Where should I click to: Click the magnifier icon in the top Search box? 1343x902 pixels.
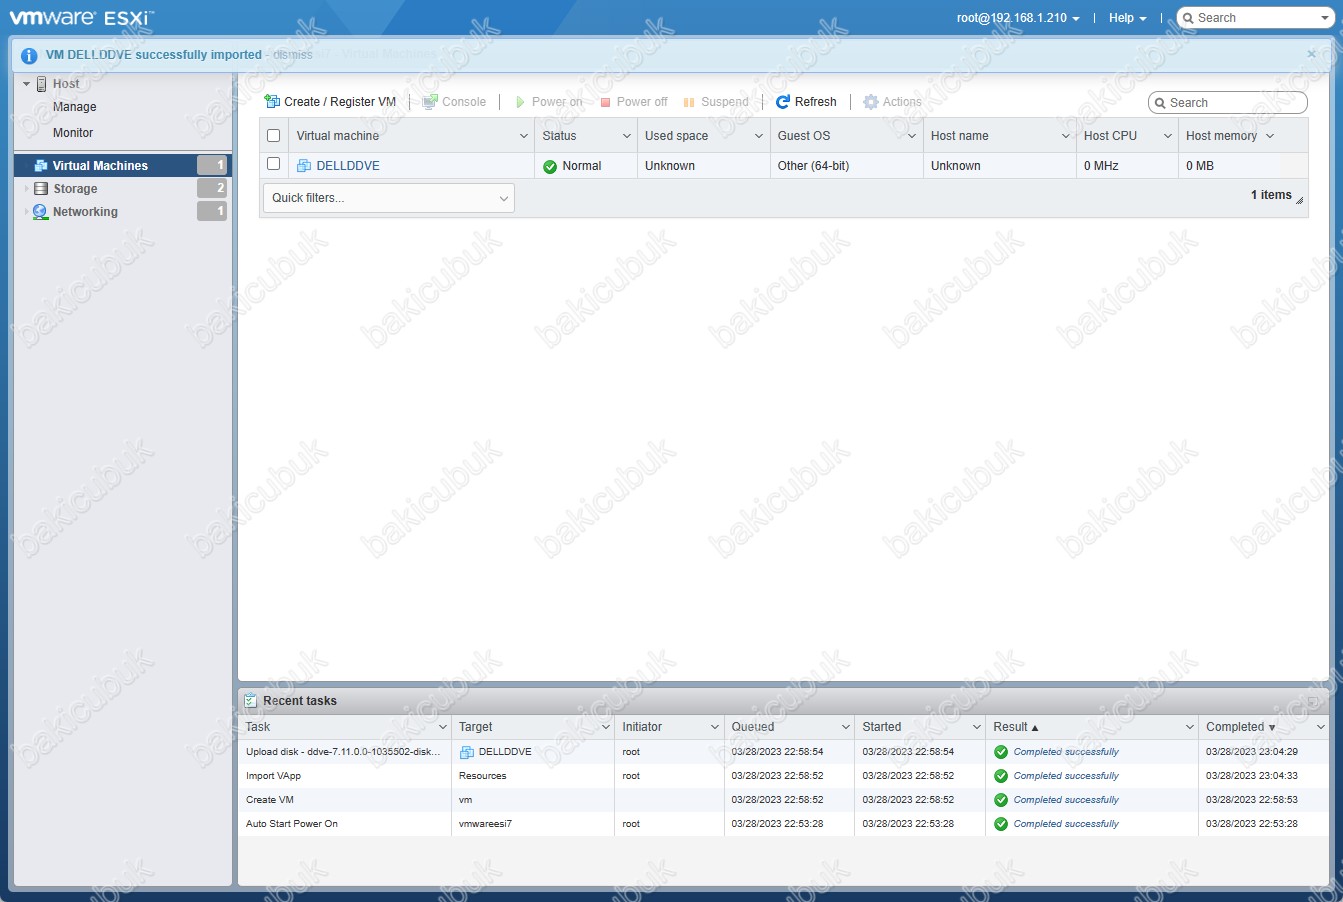click(x=1188, y=18)
